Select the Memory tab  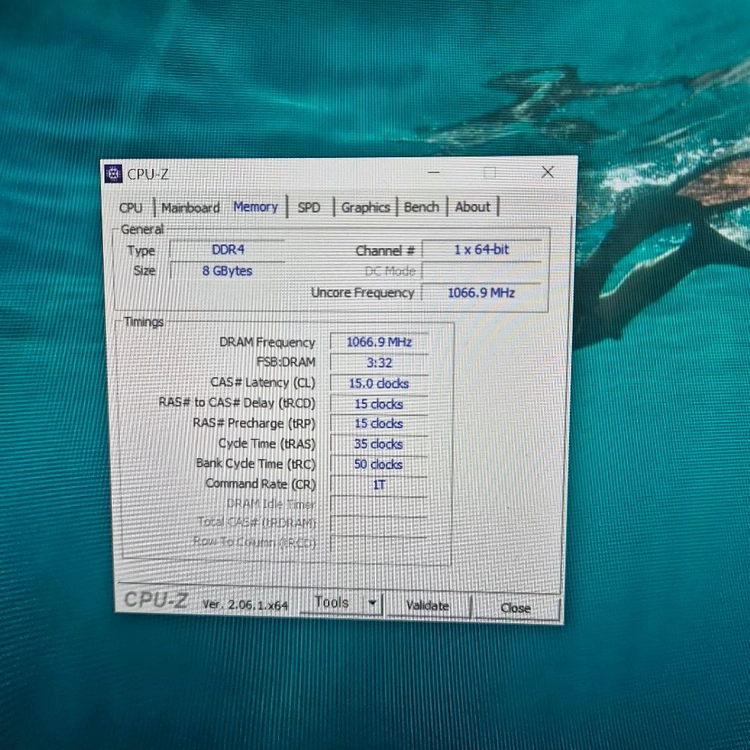pyautogui.click(x=255, y=207)
